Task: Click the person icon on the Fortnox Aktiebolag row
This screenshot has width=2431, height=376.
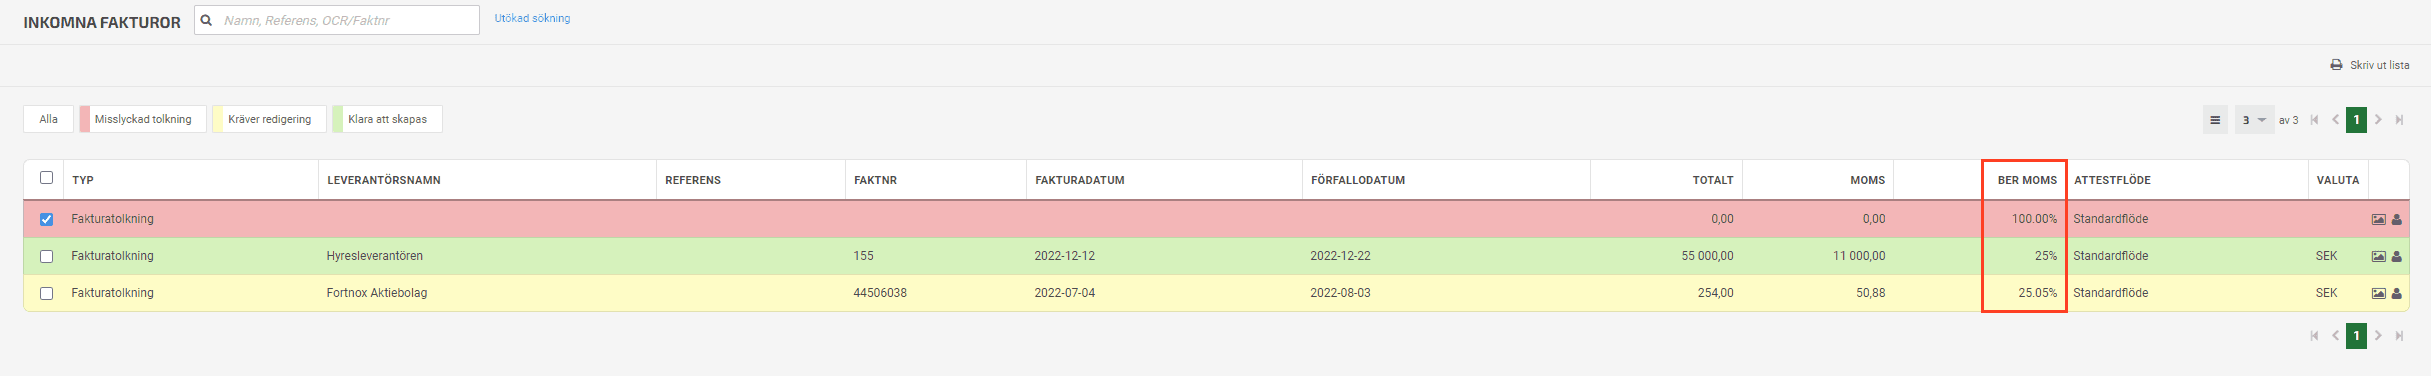Action: (x=2396, y=294)
